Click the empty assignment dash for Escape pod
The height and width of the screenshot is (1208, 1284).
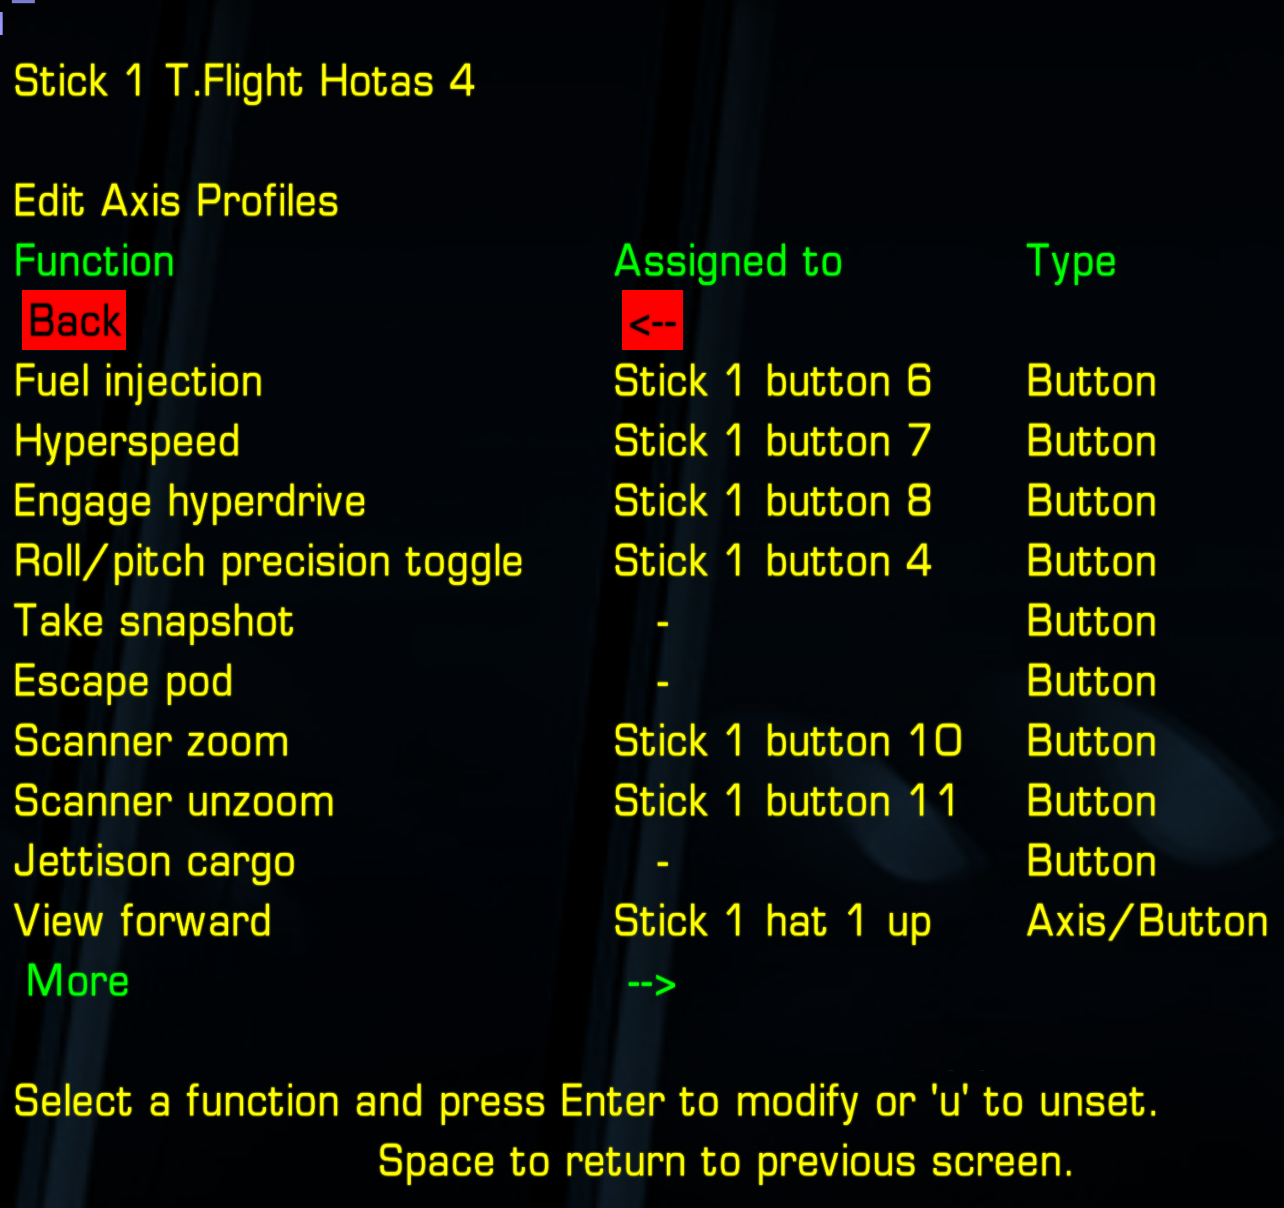(x=662, y=683)
